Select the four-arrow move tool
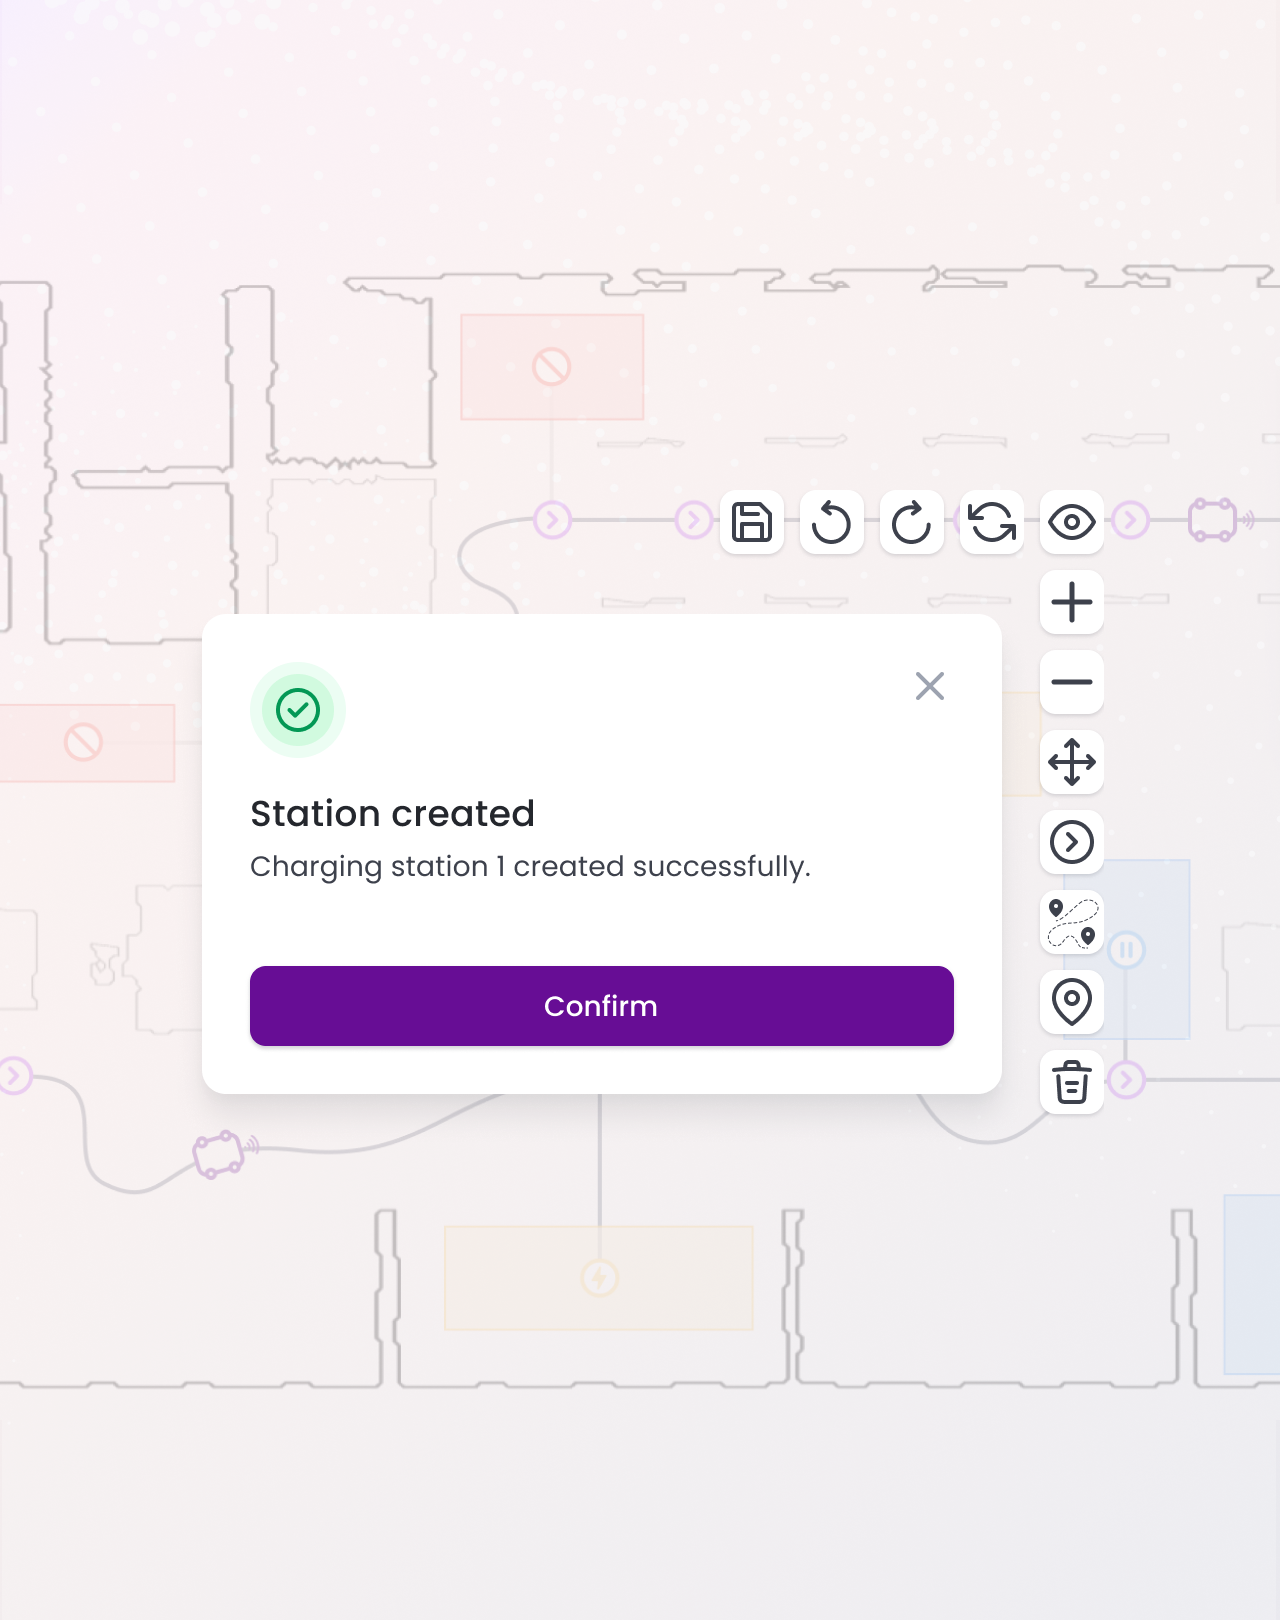The width and height of the screenshot is (1280, 1620). click(1072, 762)
